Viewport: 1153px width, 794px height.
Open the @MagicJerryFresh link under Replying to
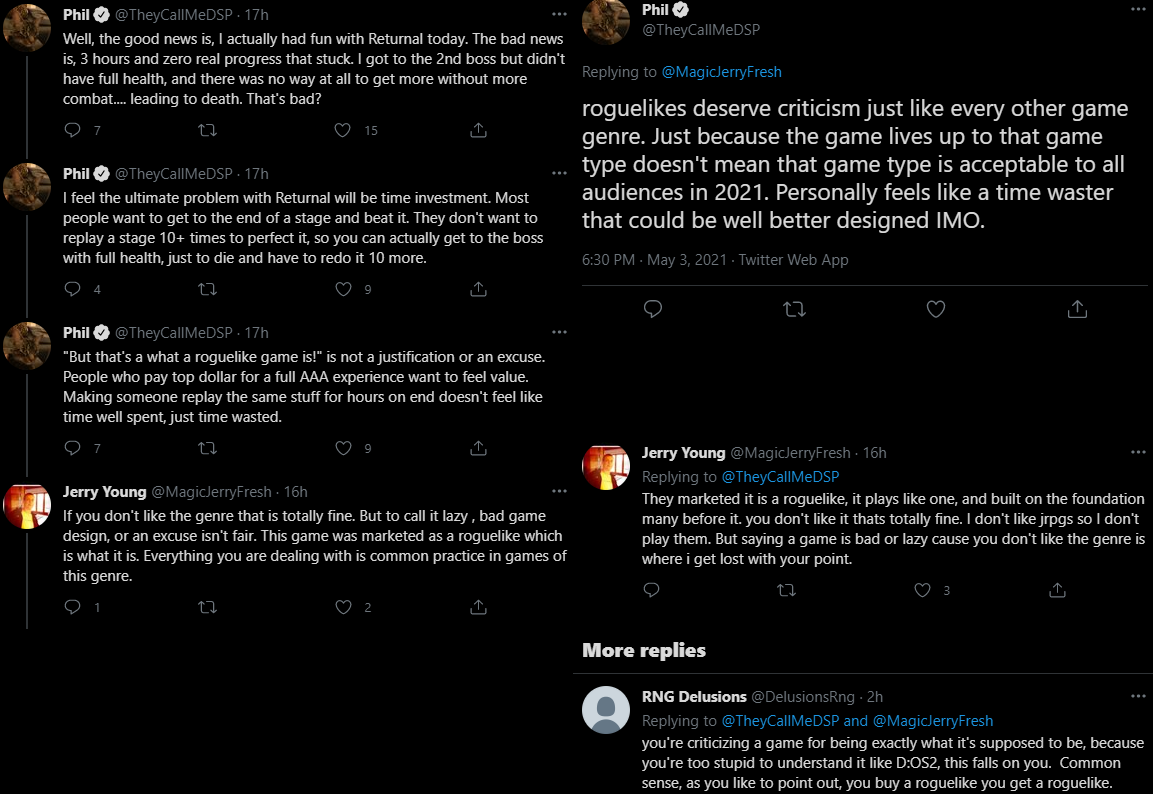721,72
